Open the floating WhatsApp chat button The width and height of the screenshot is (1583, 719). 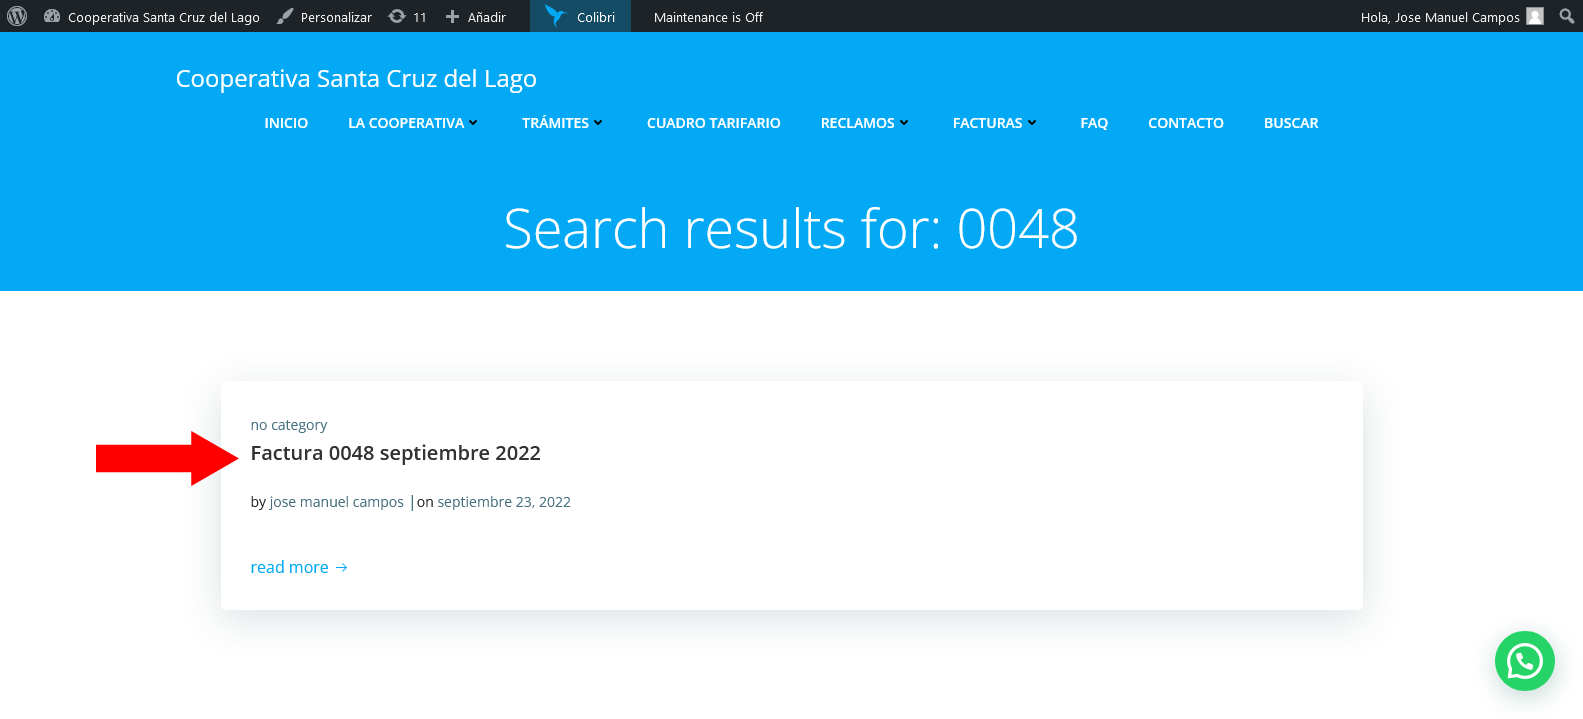[1524, 661]
